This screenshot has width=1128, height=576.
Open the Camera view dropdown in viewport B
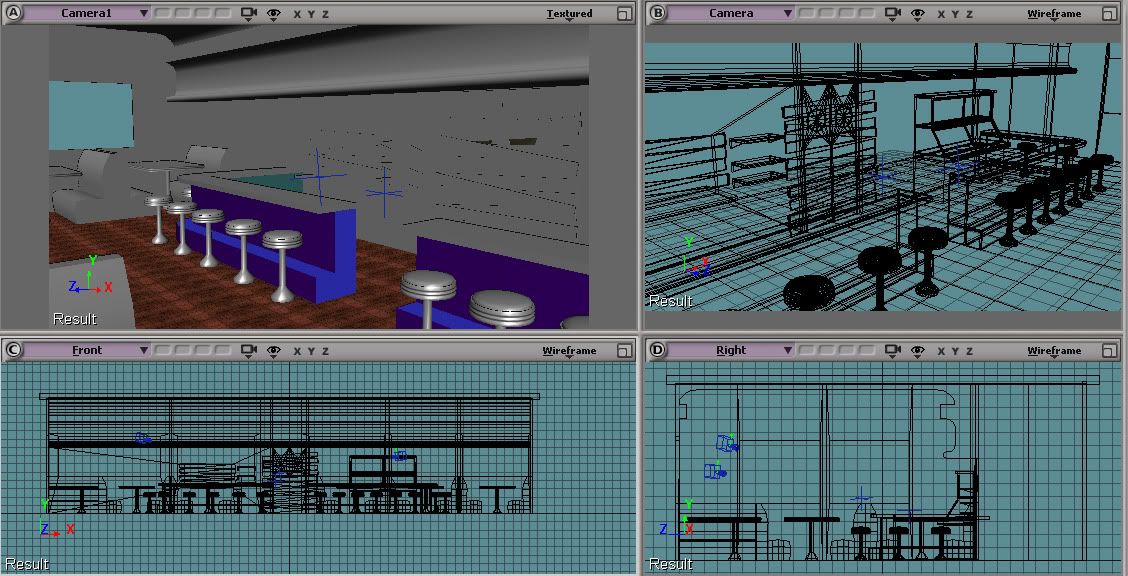coord(731,13)
